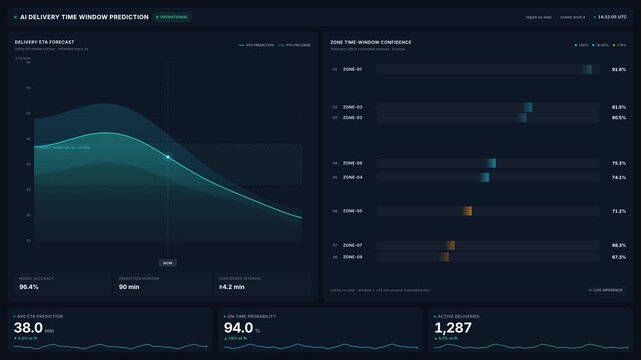The width and height of the screenshot is (641, 360).
Task: Click the 71.2% value for ZONE-05
Action: point(619,211)
